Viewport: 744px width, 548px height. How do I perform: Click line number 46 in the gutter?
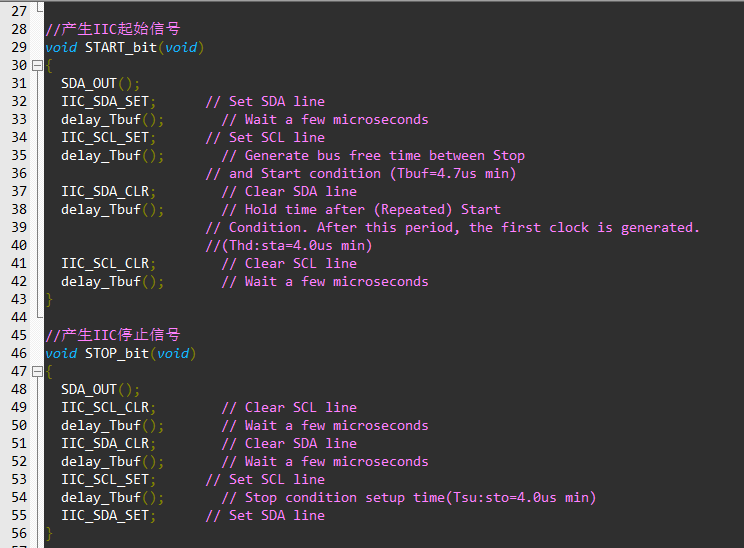[x=19, y=353]
